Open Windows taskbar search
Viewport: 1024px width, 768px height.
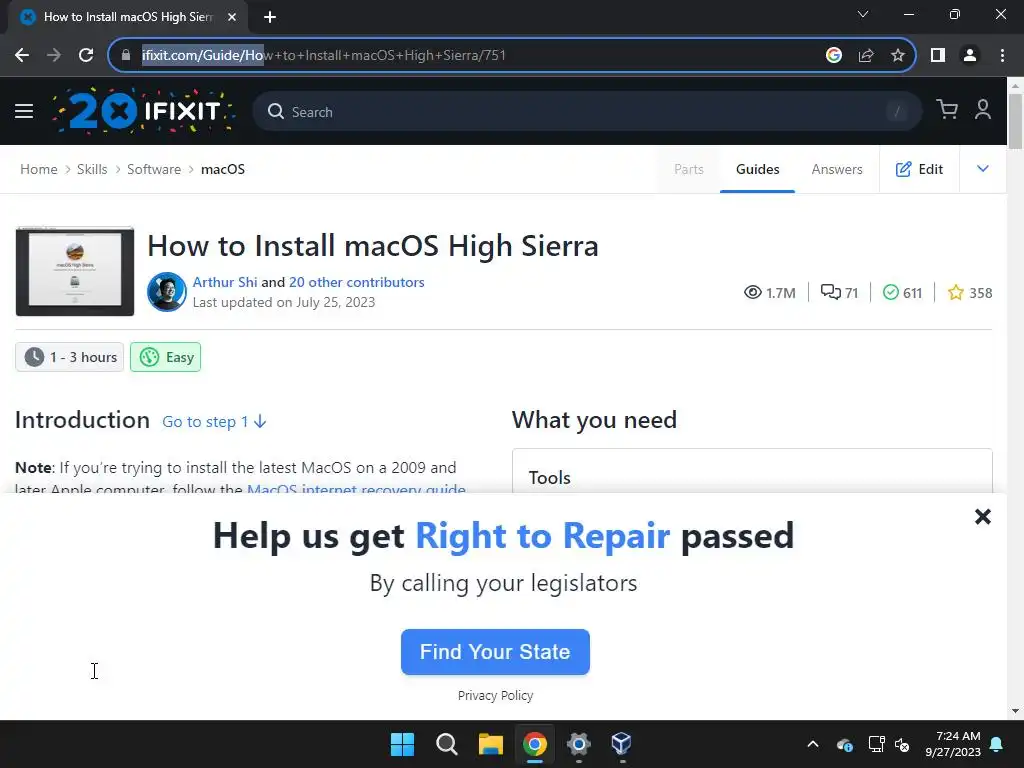[x=447, y=744]
